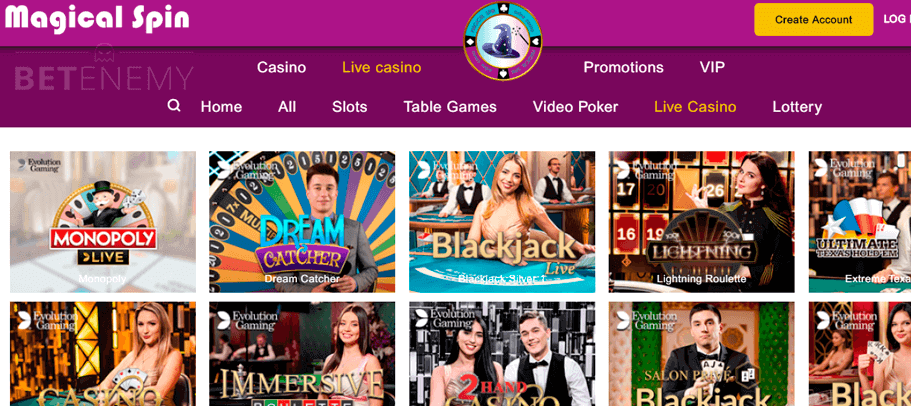Click the wizard hat logo emblem
This screenshot has height=406, width=911.
tap(503, 41)
